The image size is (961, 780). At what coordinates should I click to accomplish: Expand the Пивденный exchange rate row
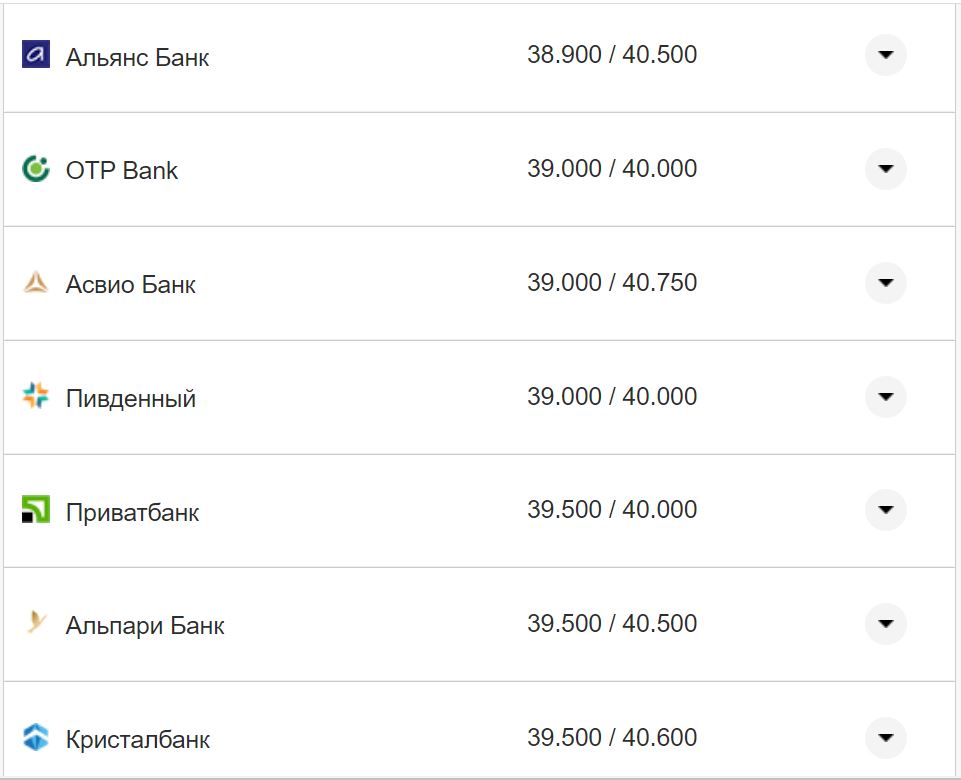[x=885, y=397]
